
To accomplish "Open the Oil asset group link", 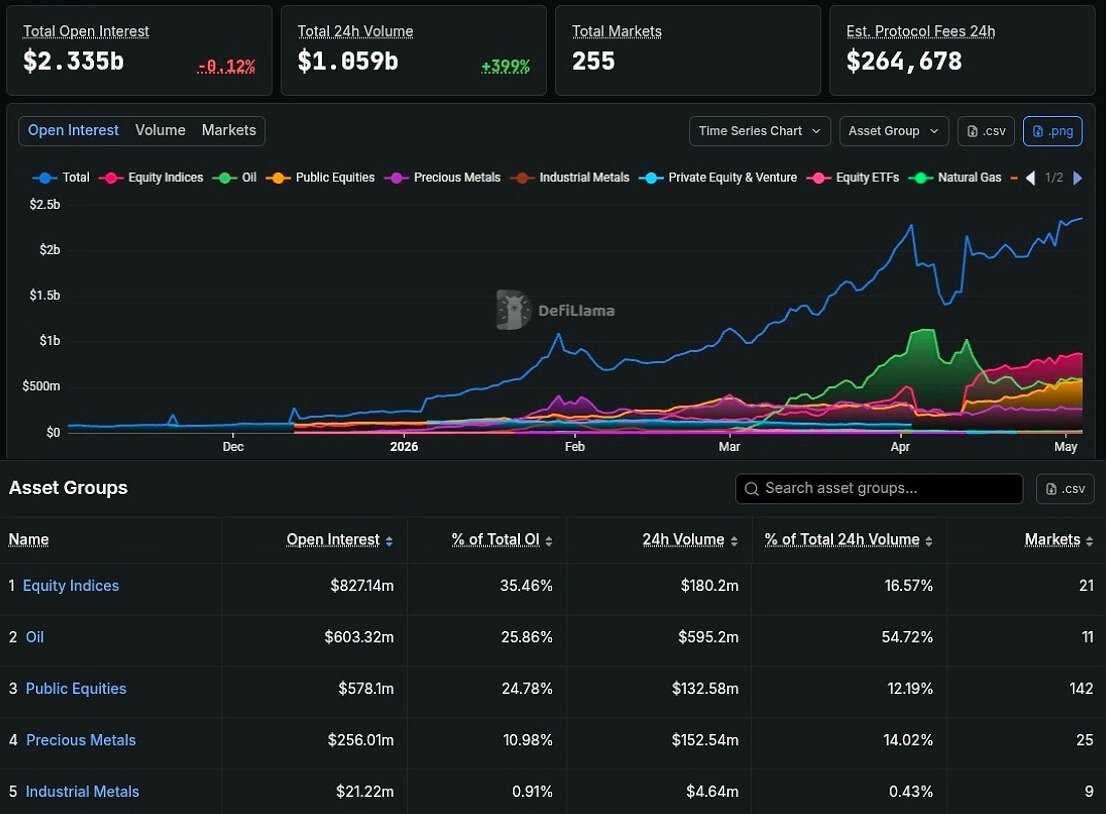I will (x=35, y=637).
